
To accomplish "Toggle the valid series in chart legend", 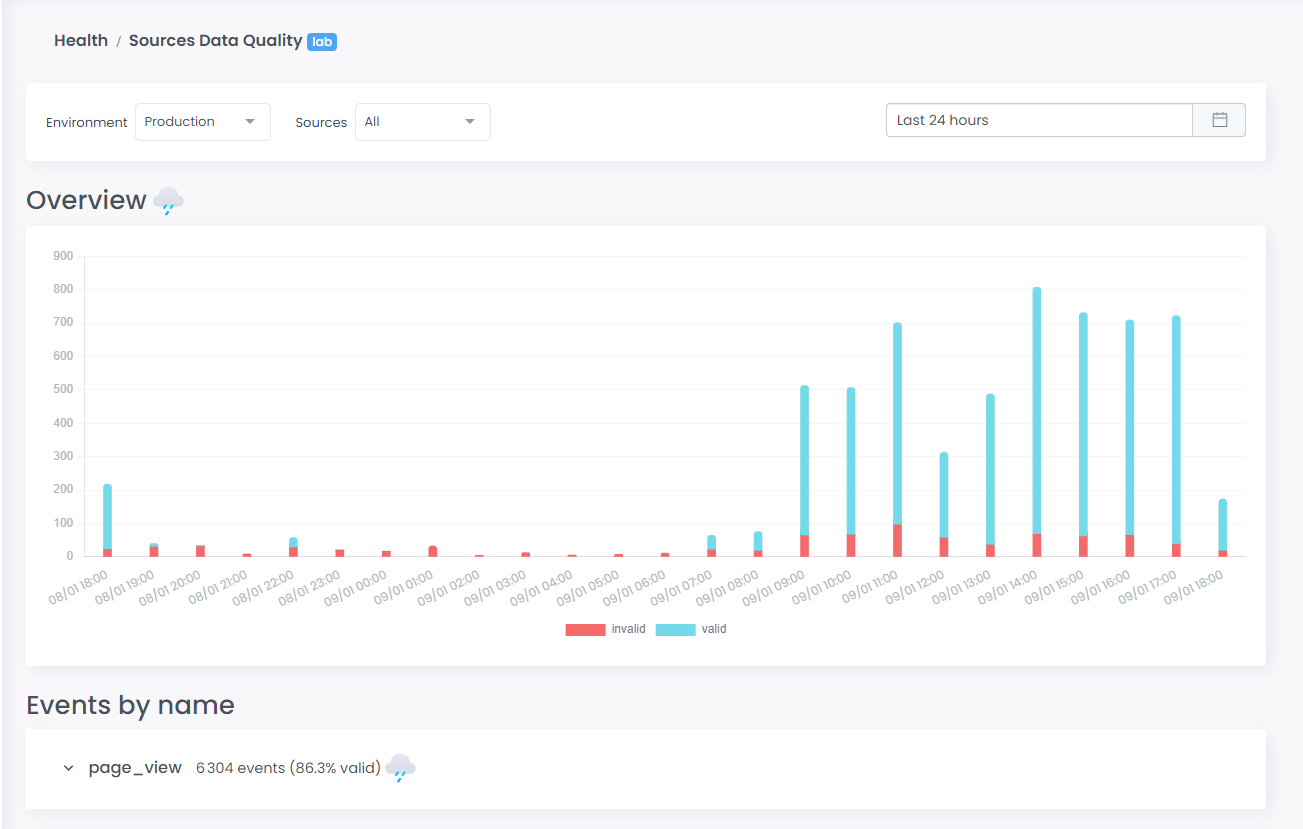I will point(713,629).
